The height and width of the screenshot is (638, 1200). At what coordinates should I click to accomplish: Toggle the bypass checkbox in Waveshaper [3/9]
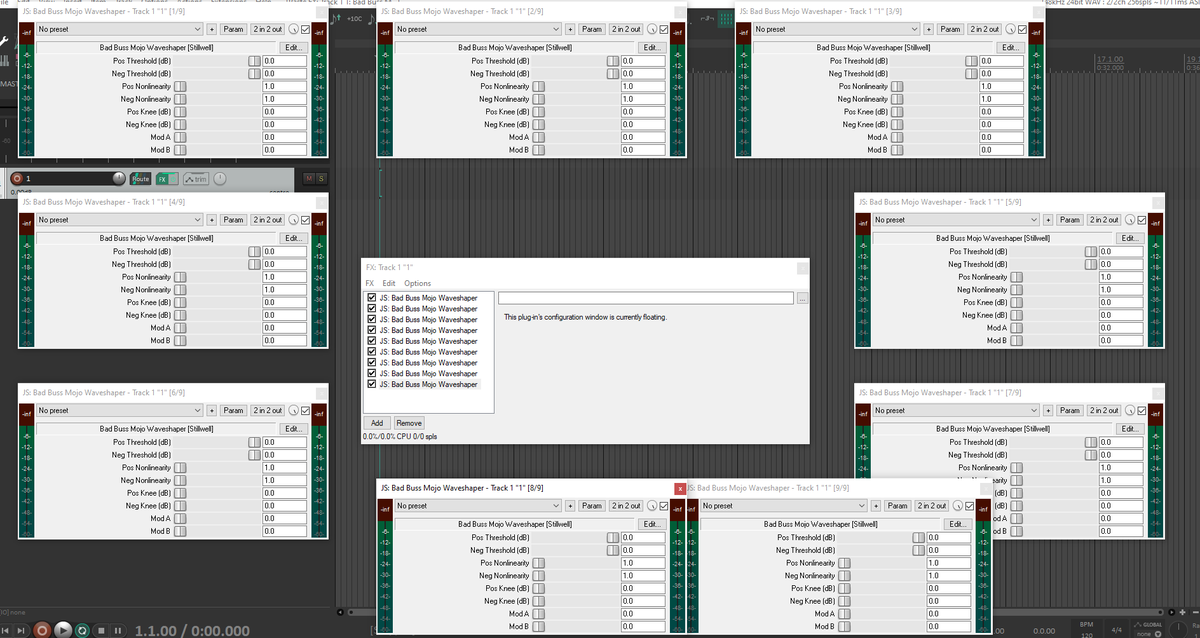[x=1023, y=29]
